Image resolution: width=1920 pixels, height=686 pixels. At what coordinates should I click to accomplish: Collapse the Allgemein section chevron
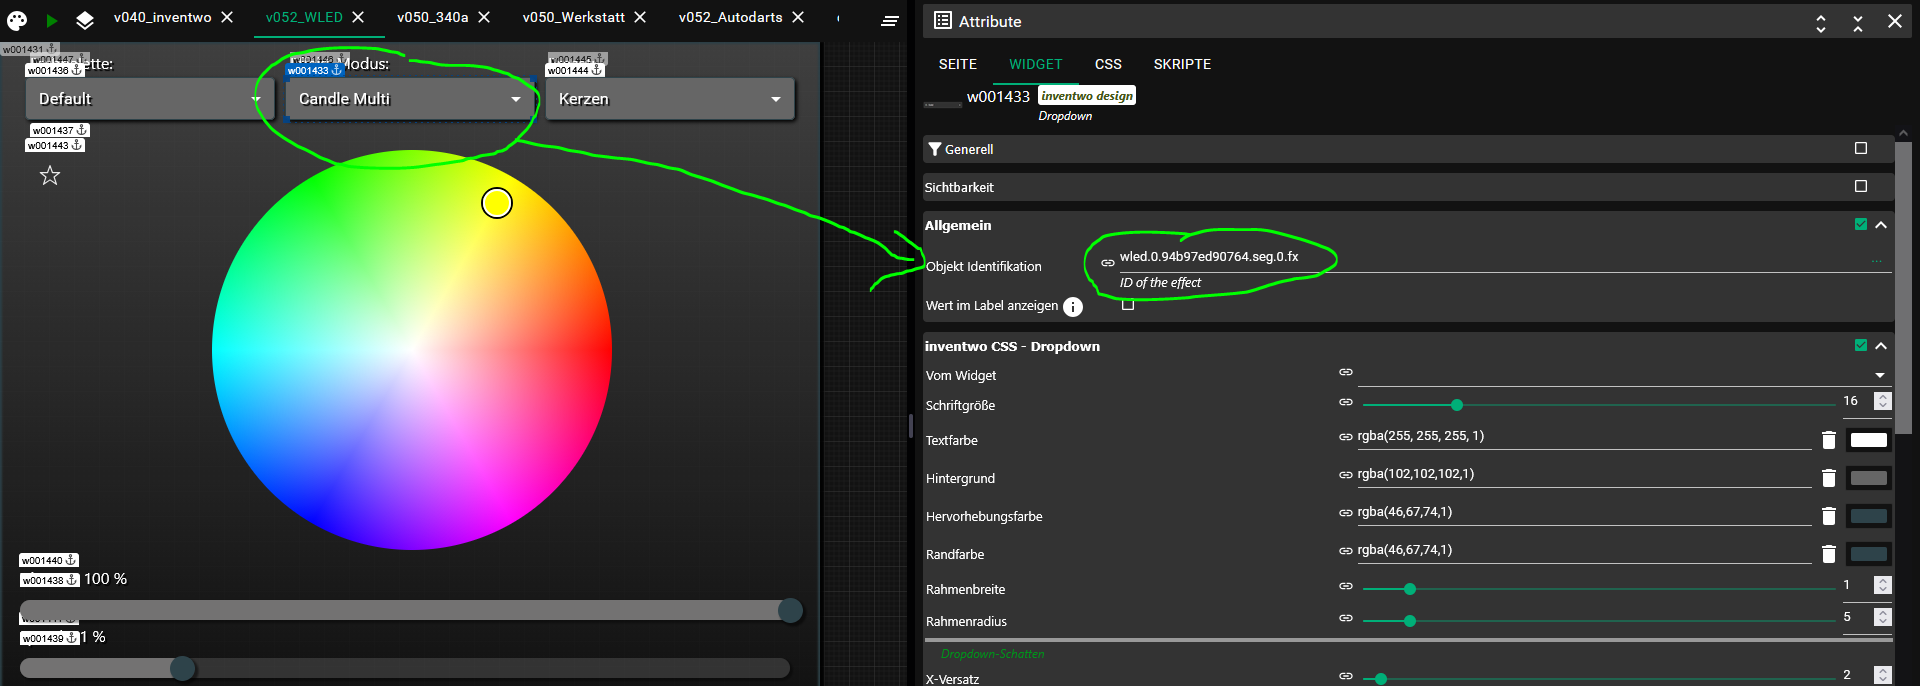(x=1881, y=225)
